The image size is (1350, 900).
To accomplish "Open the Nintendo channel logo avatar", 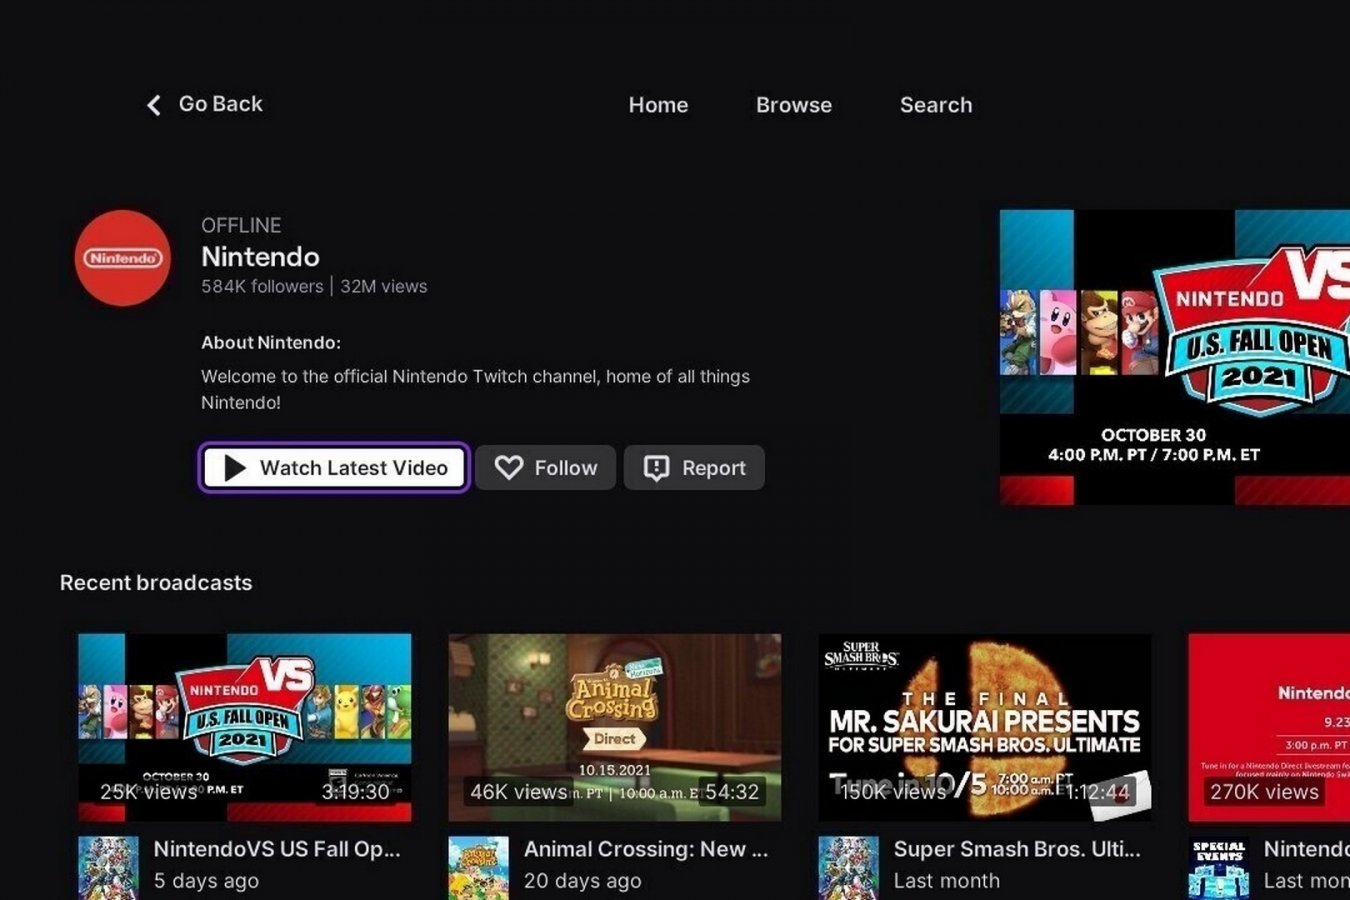I will (123, 258).
